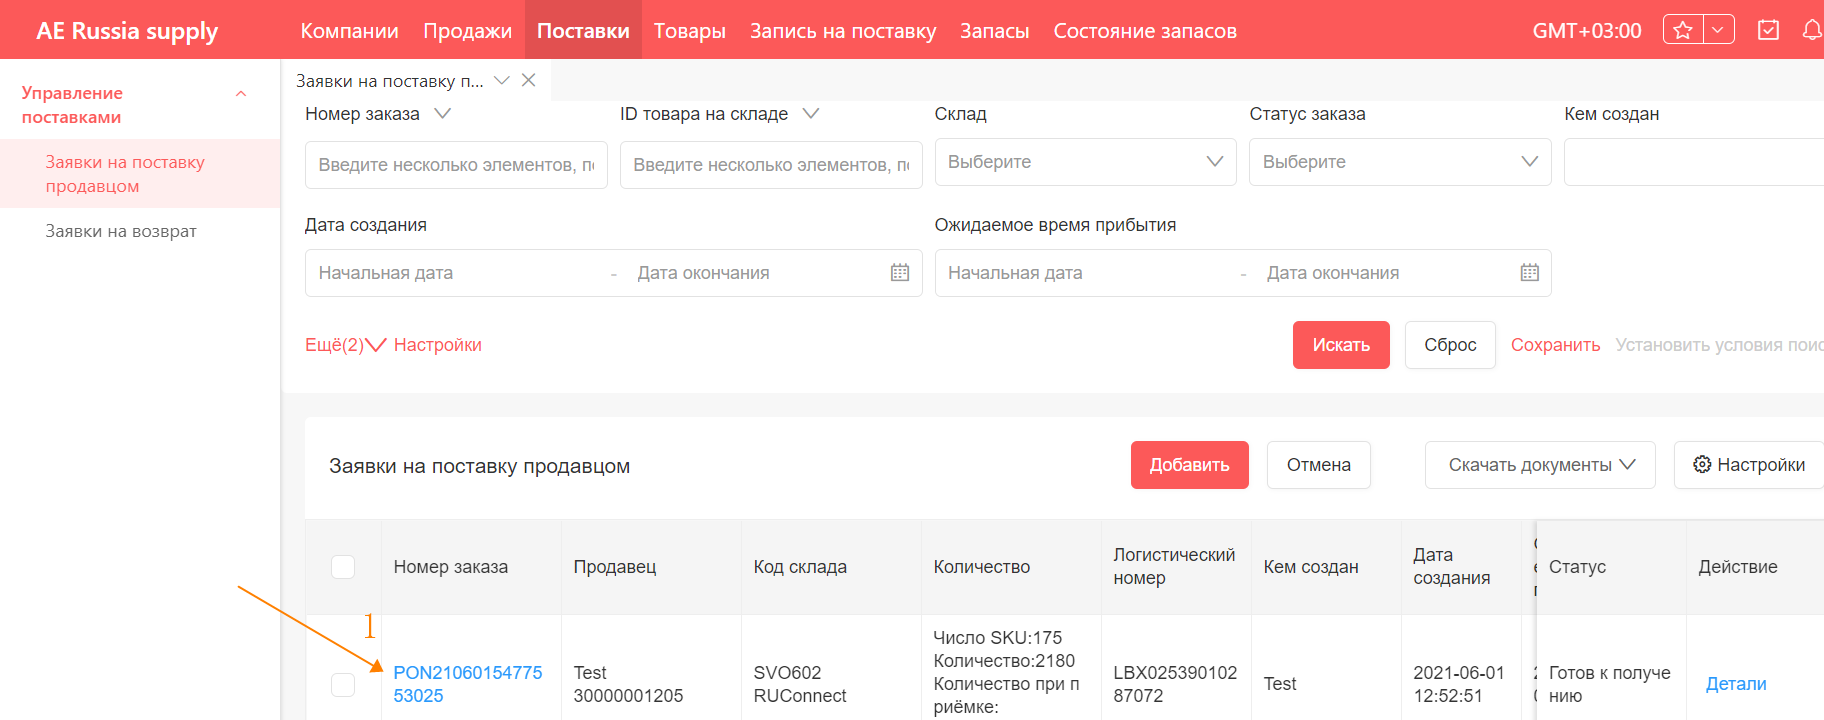Click the 'Готов к получению' status cell

(x=1610, y=684)
